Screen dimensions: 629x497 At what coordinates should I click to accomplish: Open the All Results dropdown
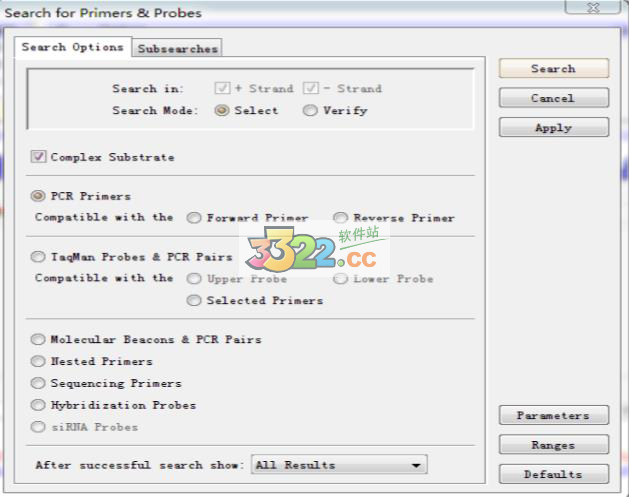click(339, 465)
